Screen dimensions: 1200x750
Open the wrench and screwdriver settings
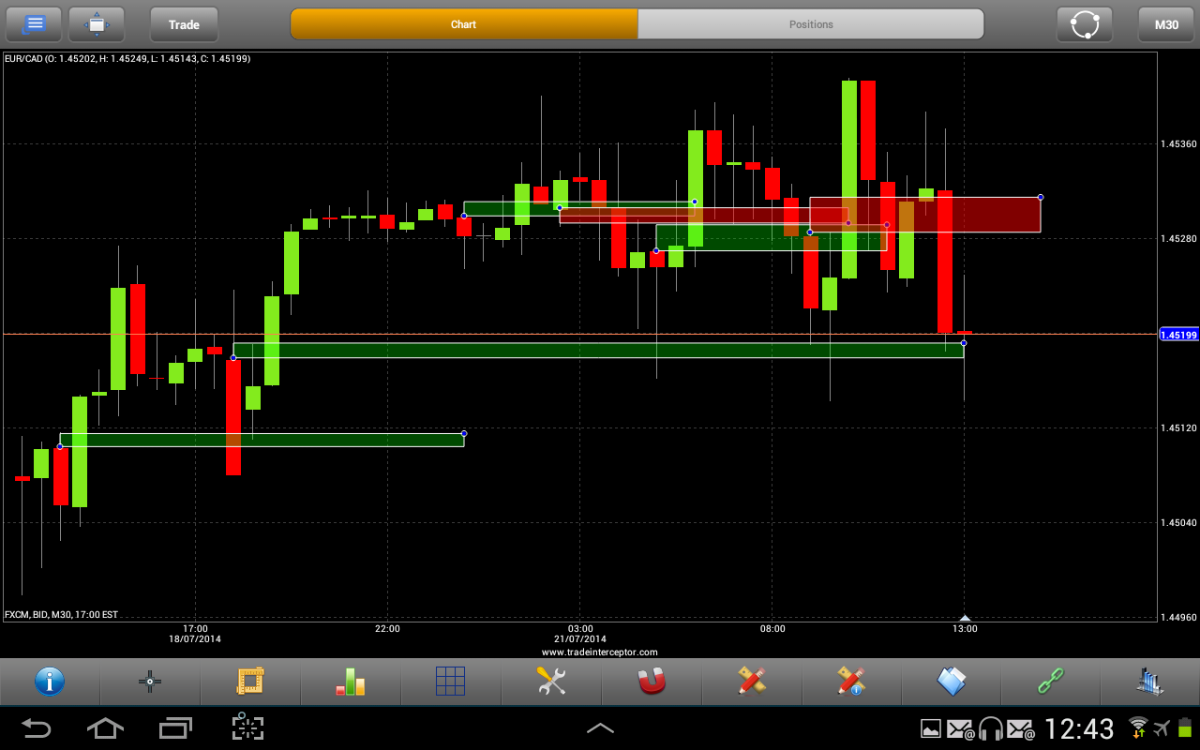pos(551,681)
